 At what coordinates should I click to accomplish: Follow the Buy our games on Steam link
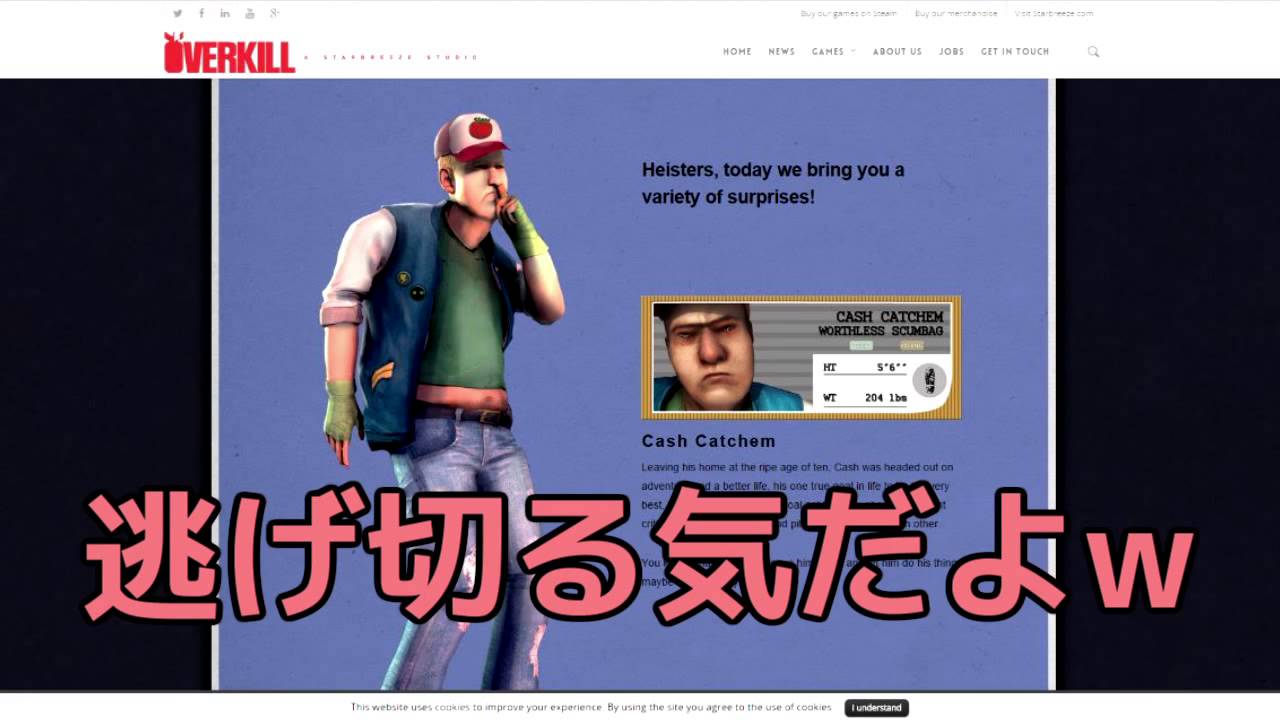click(x=848, y=14)
